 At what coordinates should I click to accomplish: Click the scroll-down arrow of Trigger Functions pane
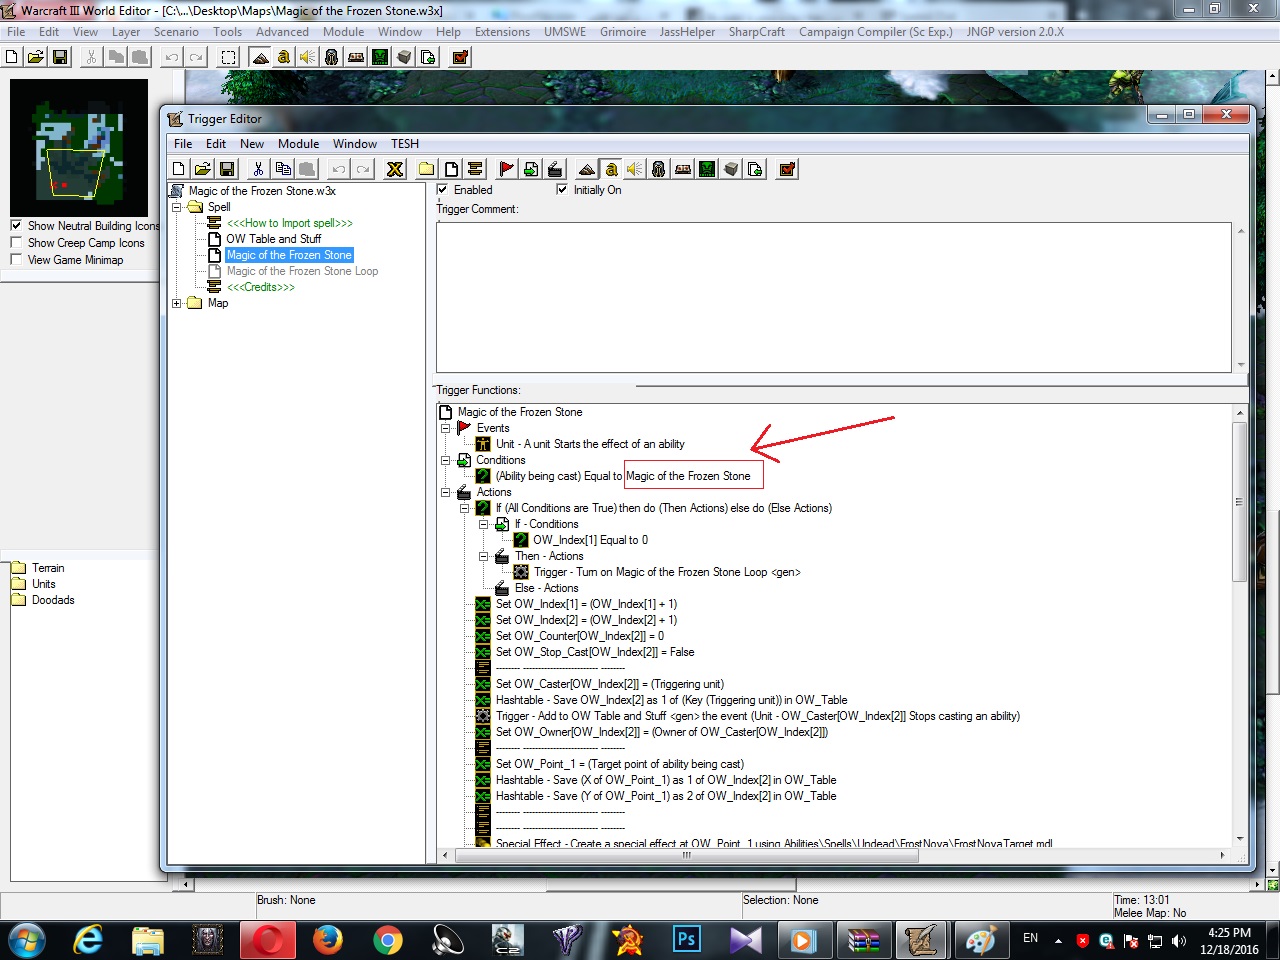point(1240,839)
